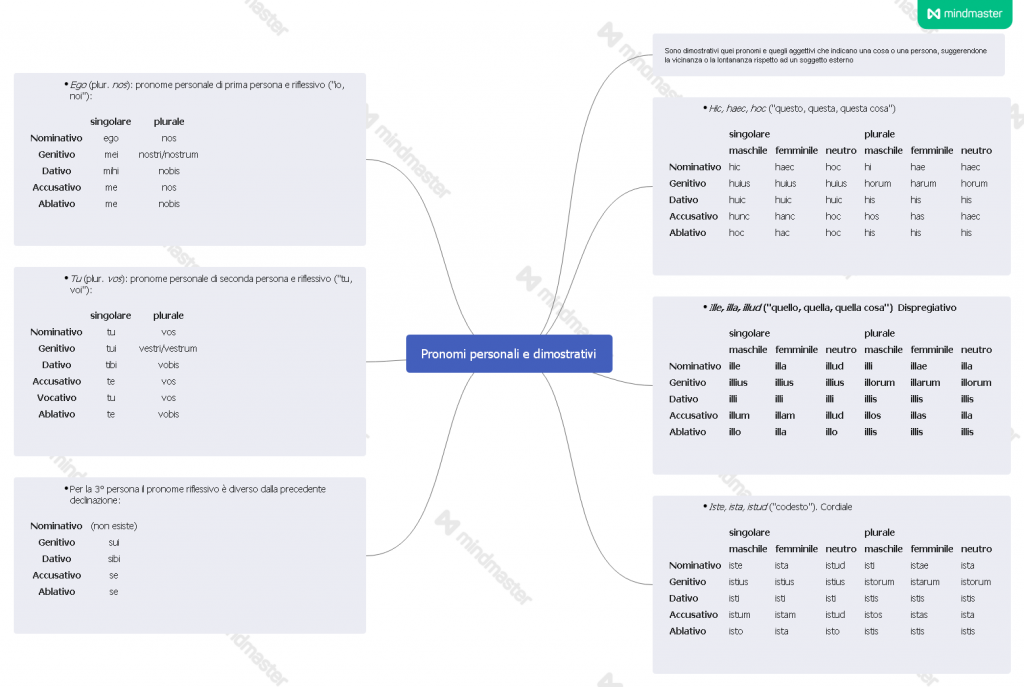Click the mihi dative form
The height and width of the screenshot is (687, 1024).
(111, 171)
